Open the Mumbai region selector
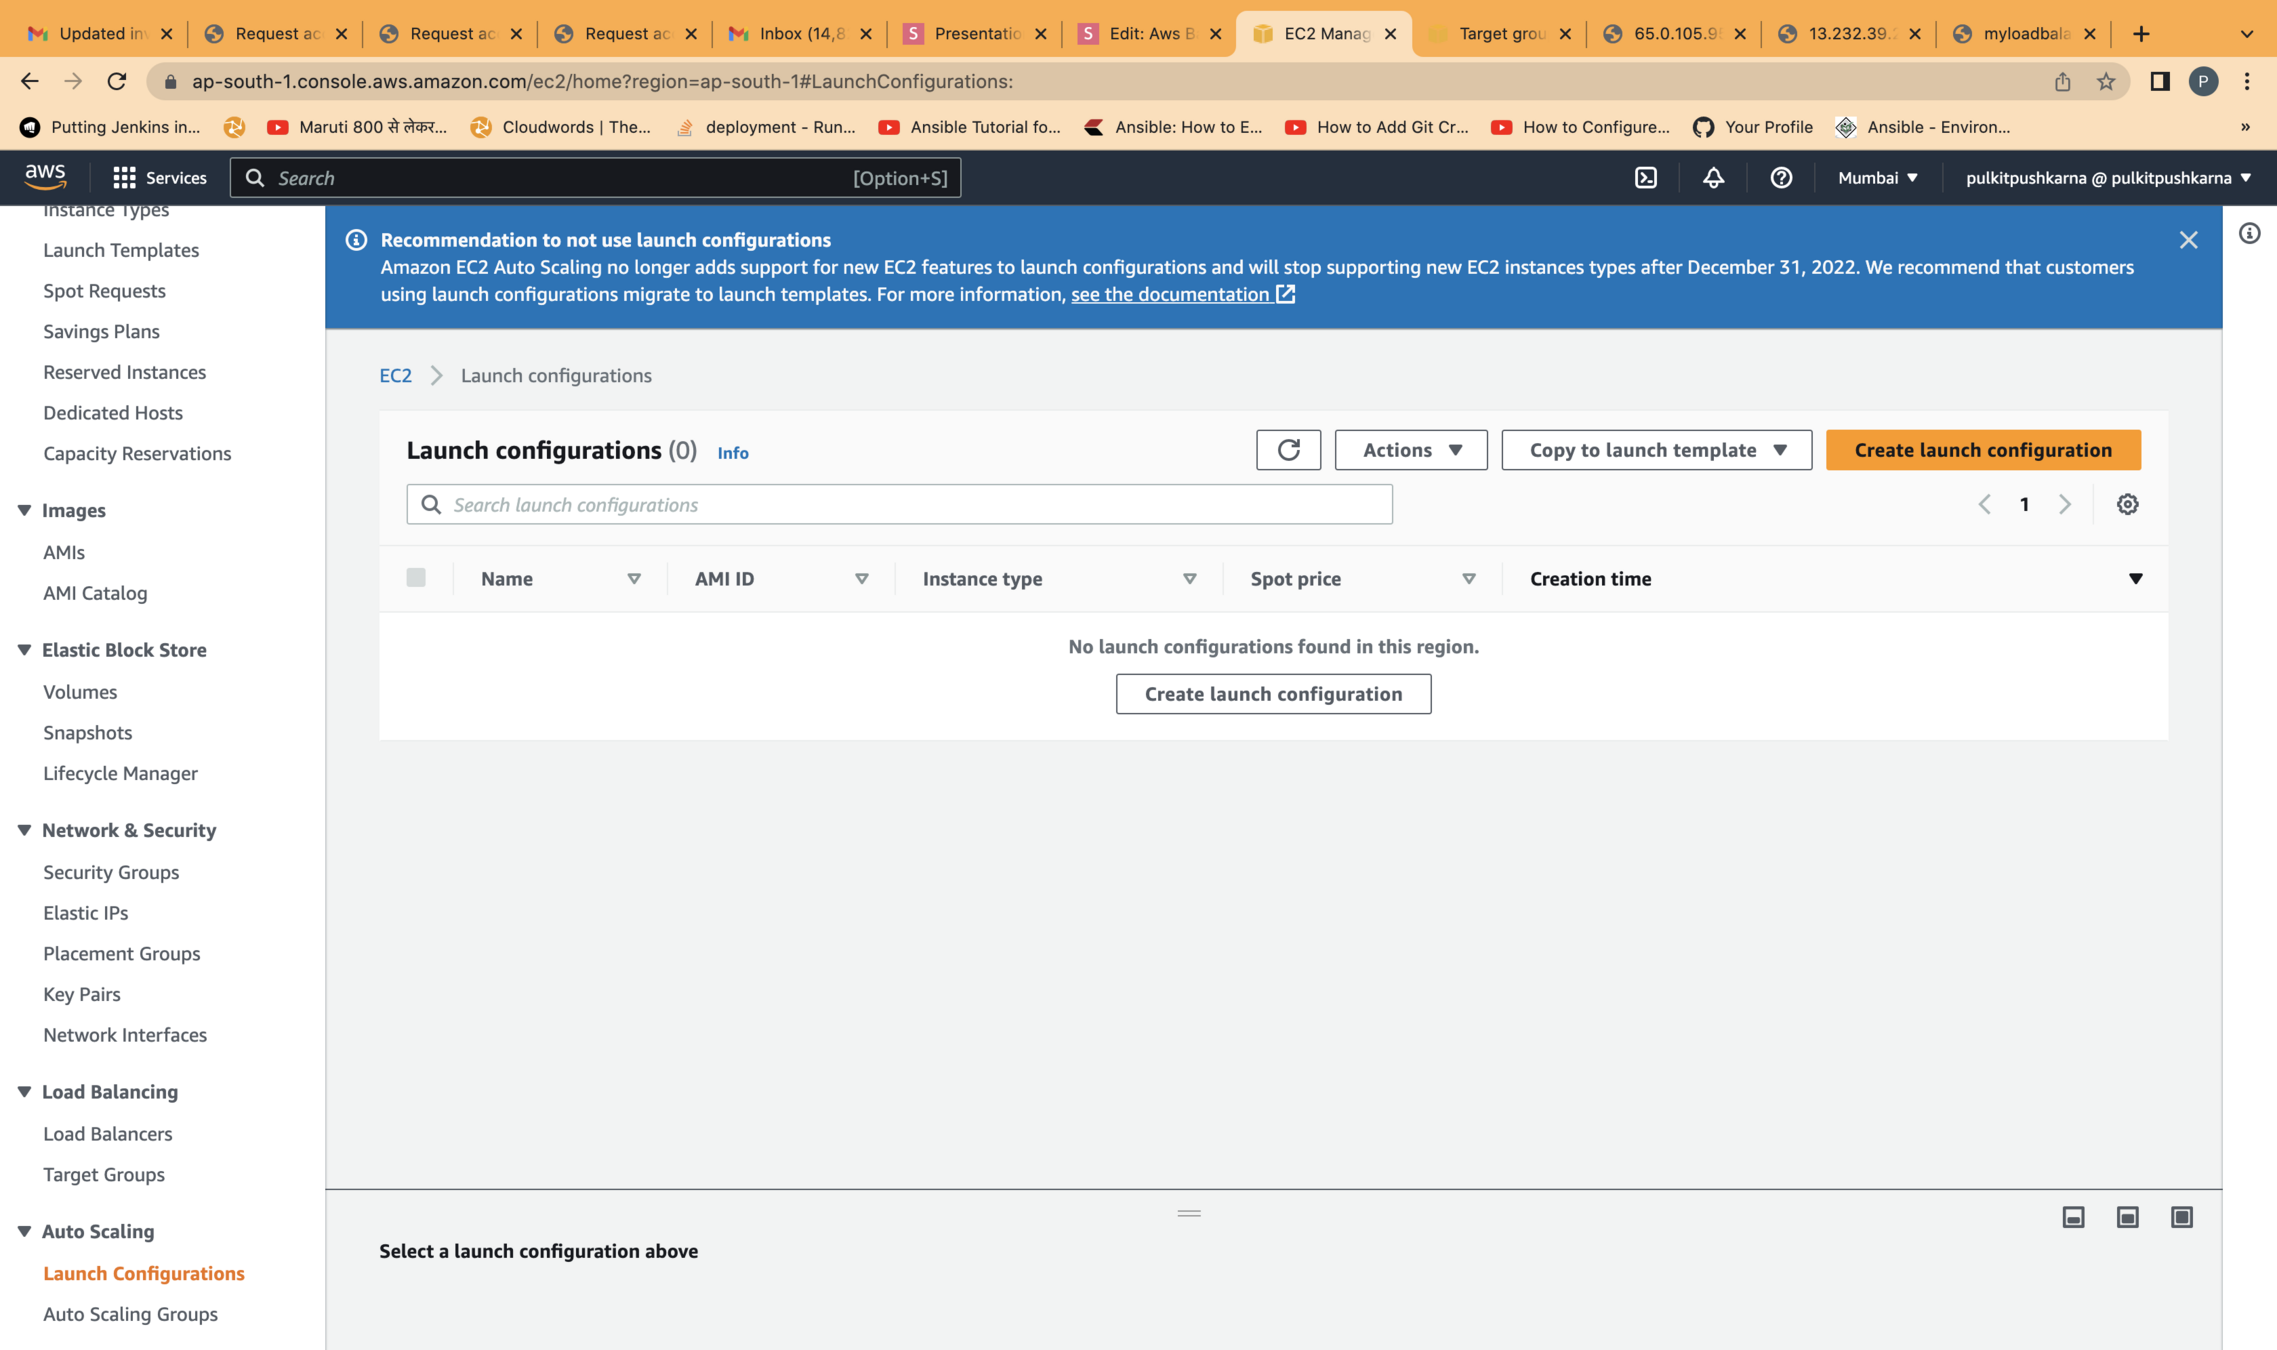This screenshot has width=2277, height=1350. point(1877,178)
